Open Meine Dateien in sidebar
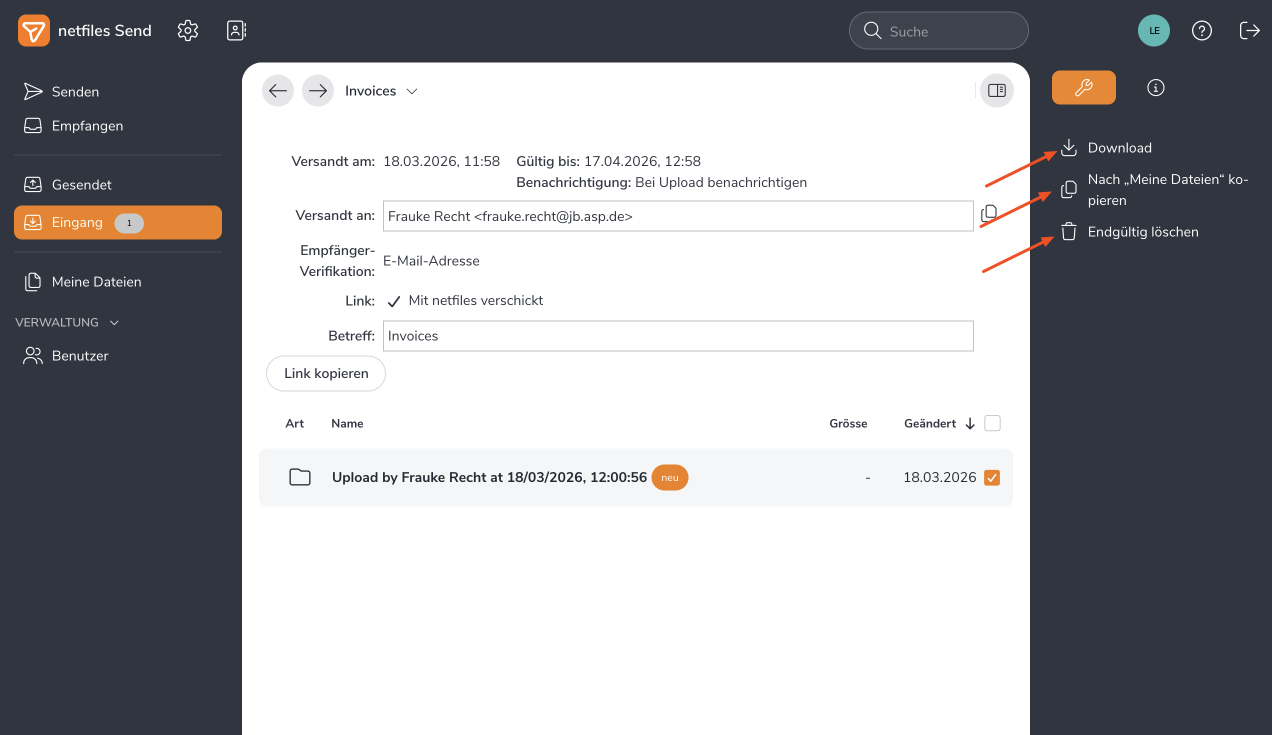The image size is (1272, 735). tap(96, 282)
